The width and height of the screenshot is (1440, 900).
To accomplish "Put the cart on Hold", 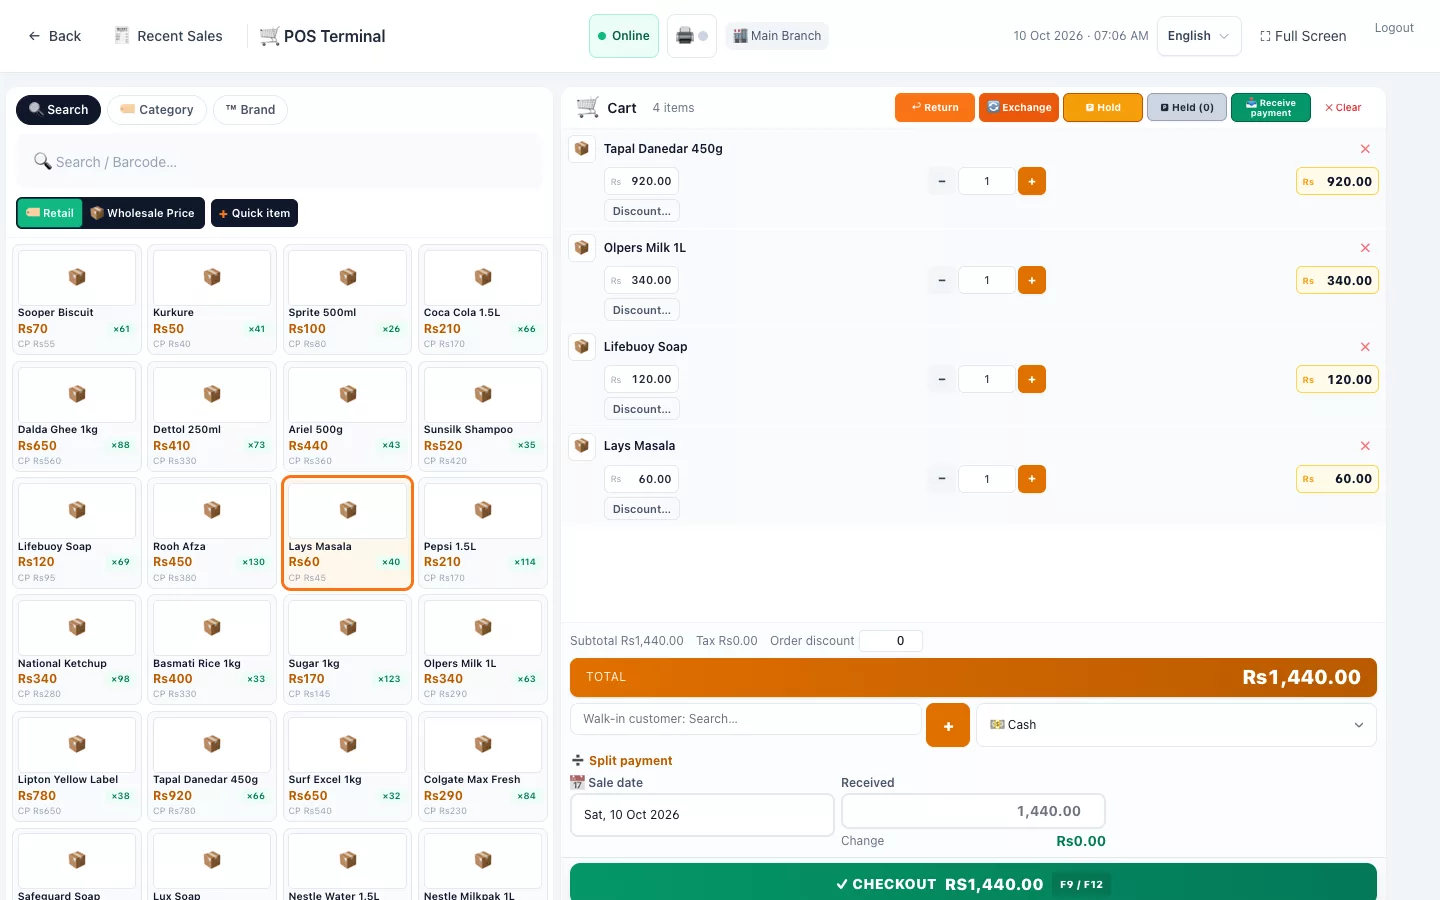I will 1103,107.
